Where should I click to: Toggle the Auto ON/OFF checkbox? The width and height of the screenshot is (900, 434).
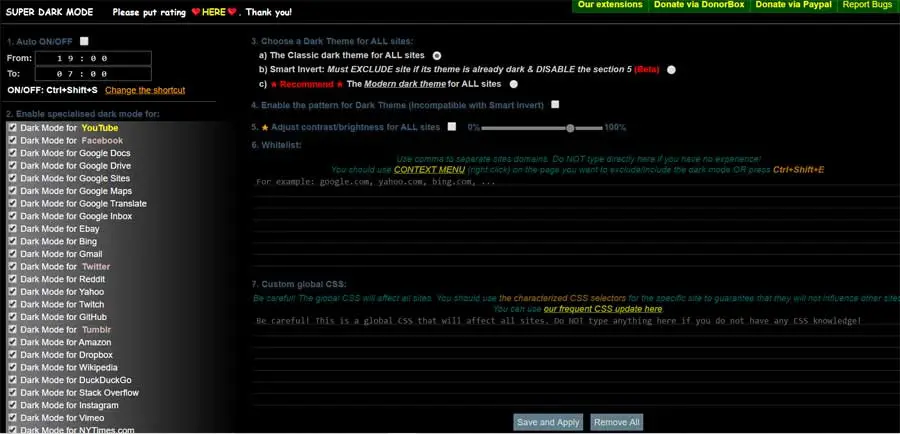[x=84, y=41]
